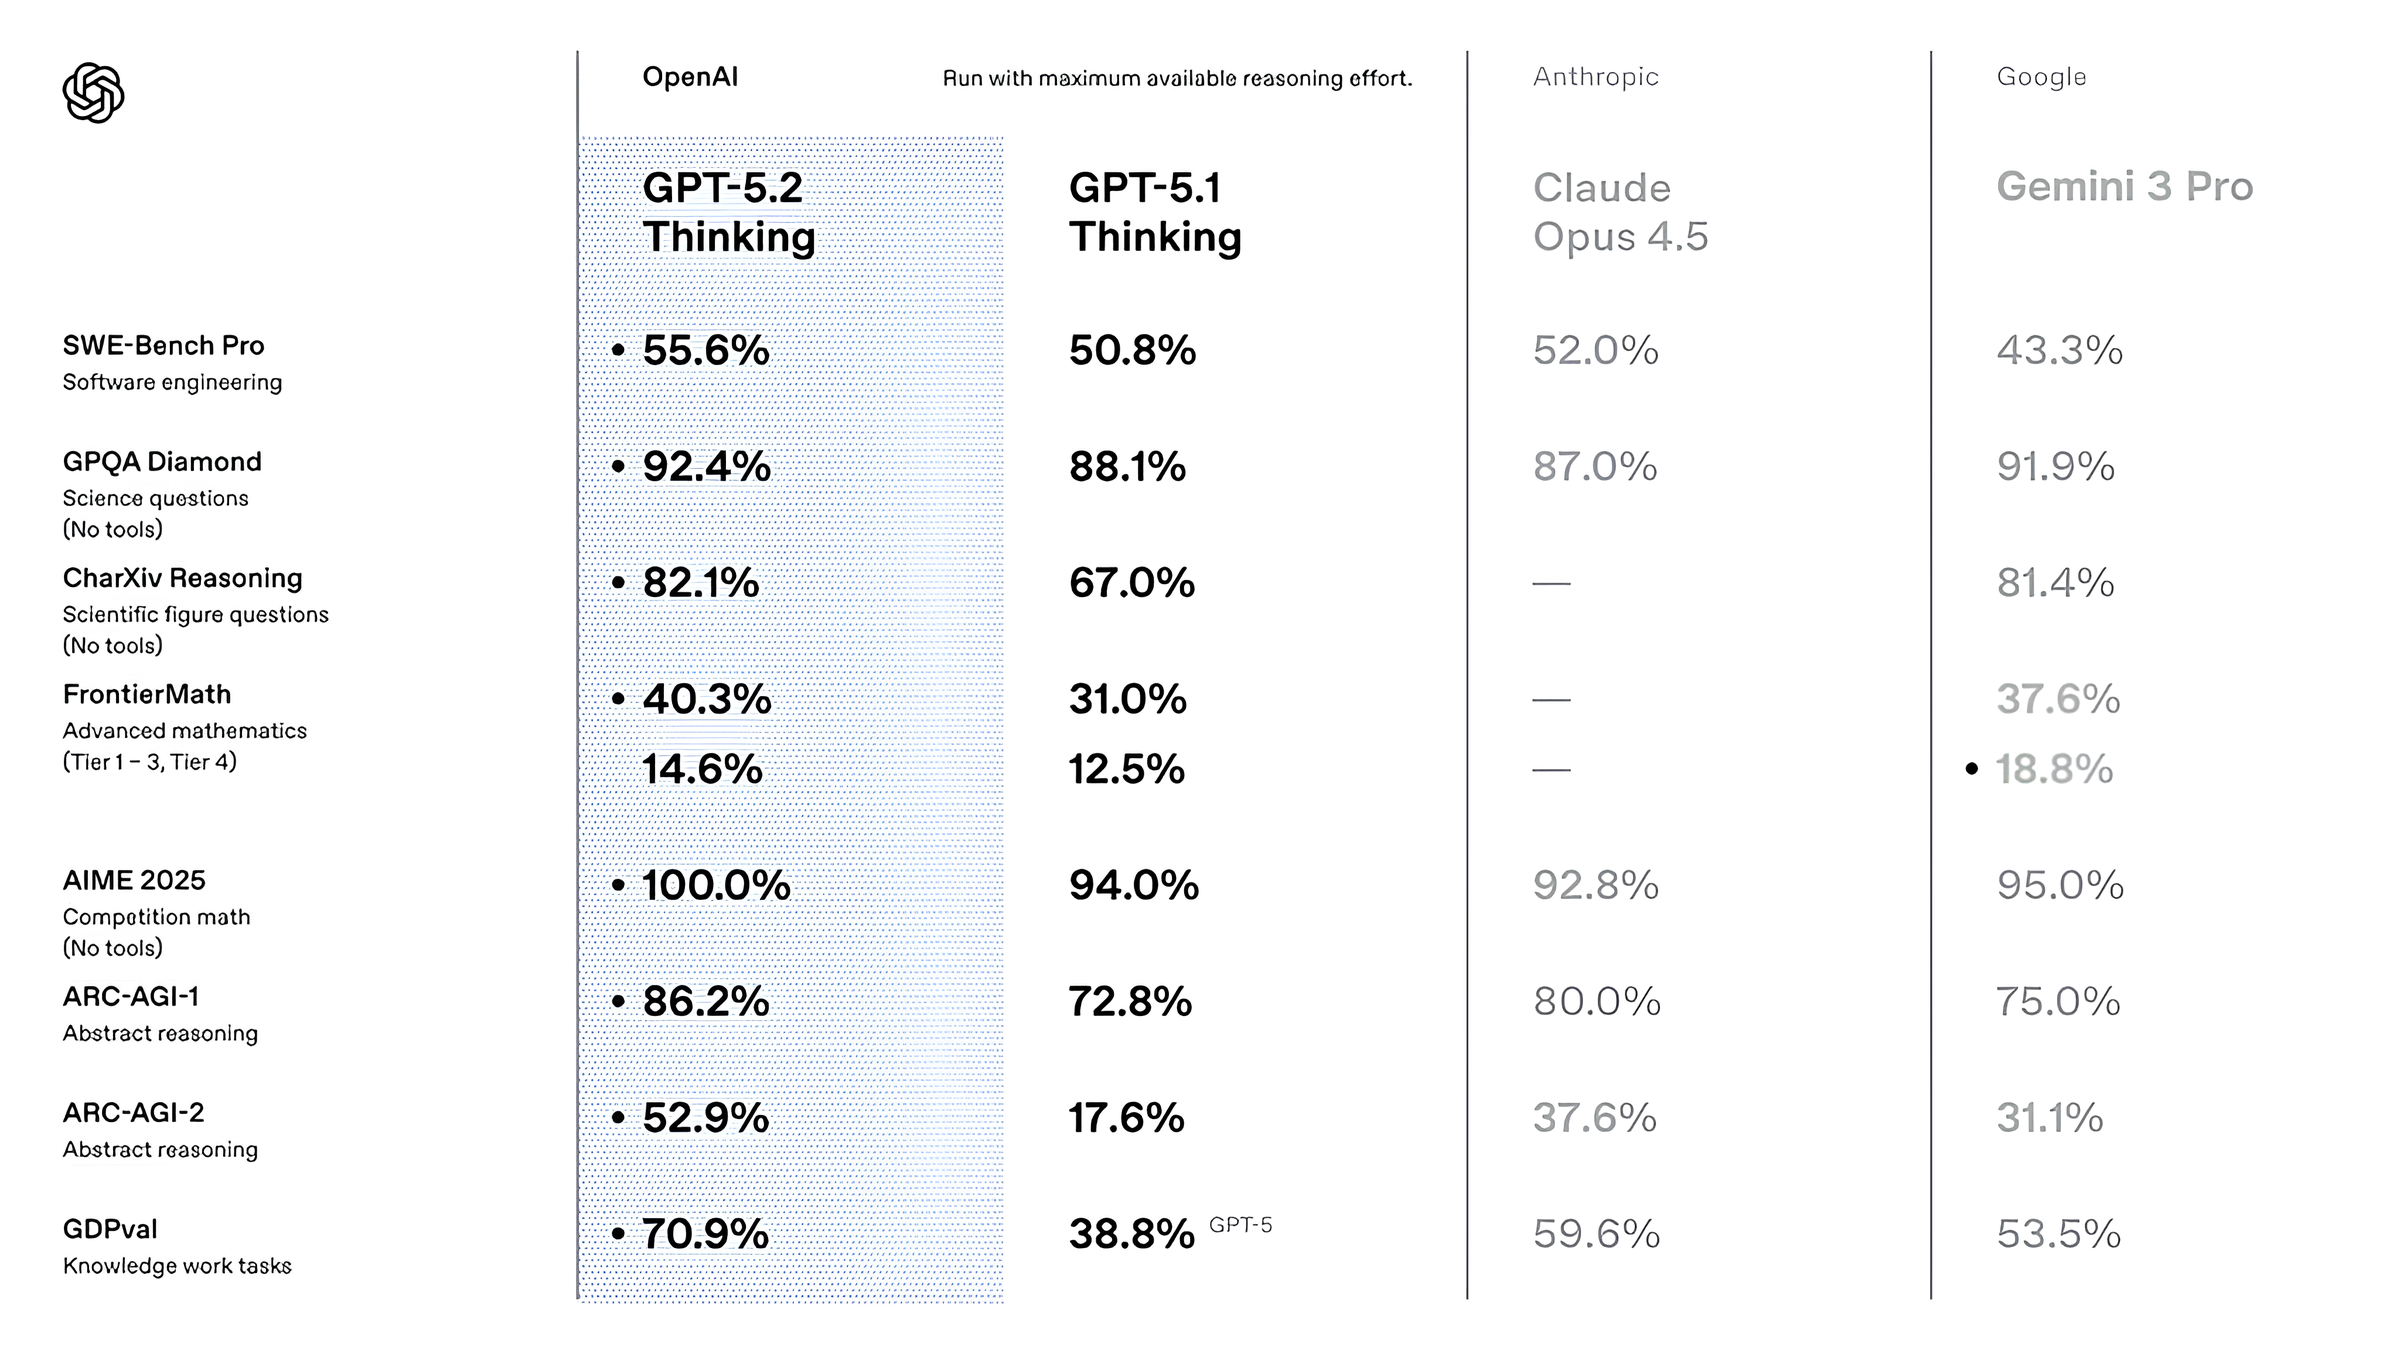Click the ARC-AGI-1 benchmark label
This screenshot has width=2400, height=1350.
(x=131, y=996)
